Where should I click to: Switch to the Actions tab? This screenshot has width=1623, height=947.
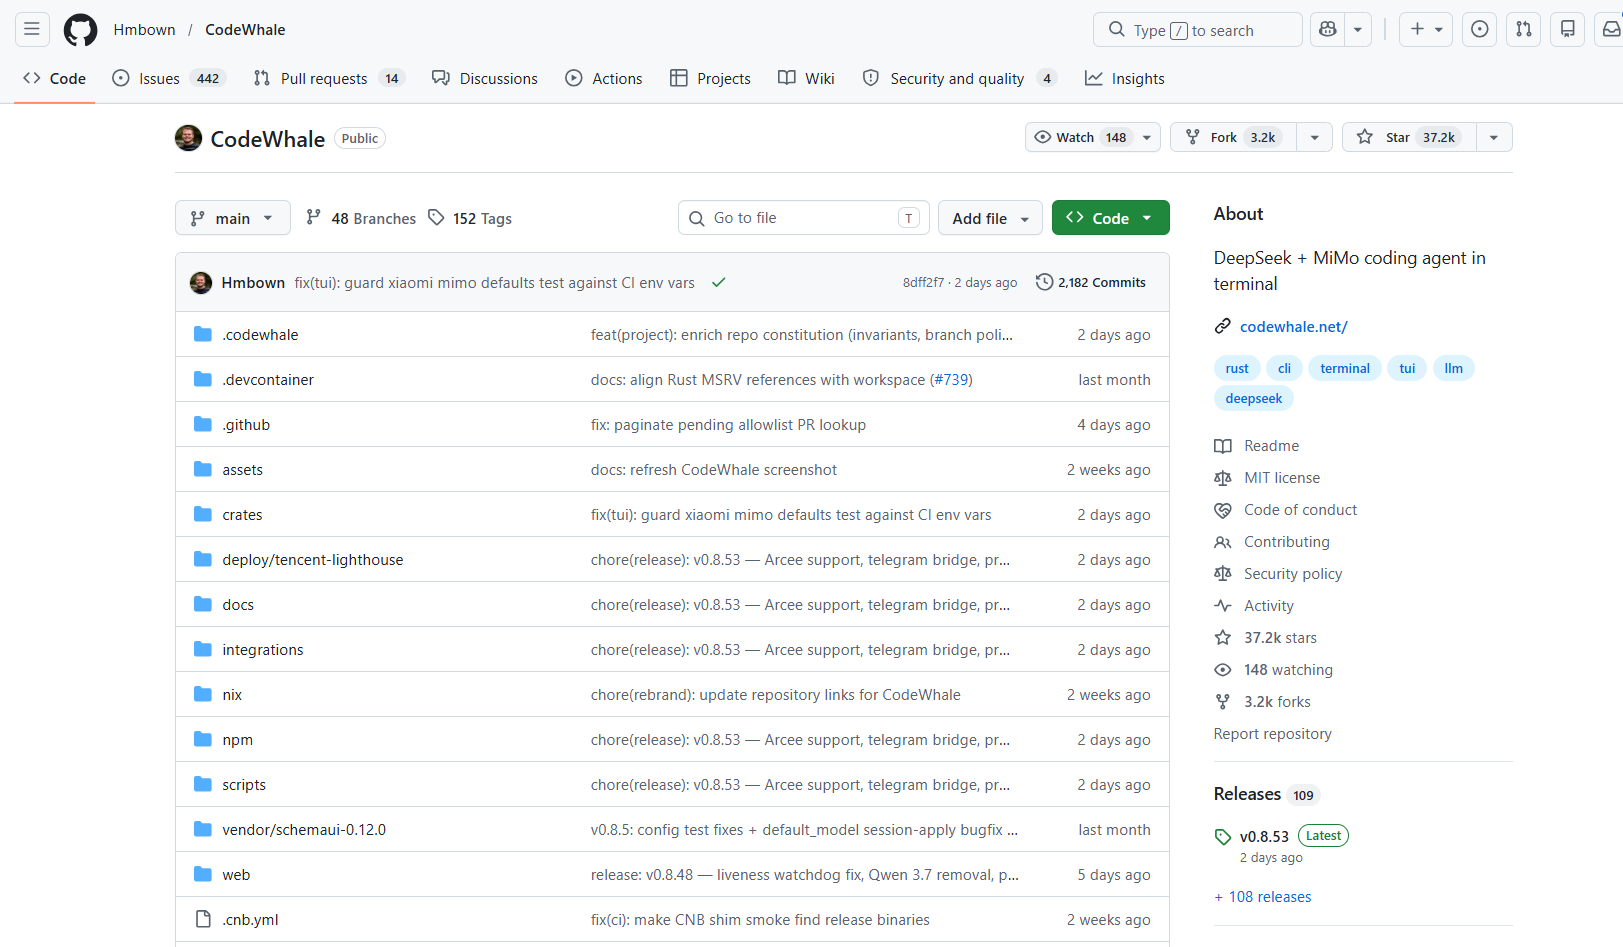point(604,78)
